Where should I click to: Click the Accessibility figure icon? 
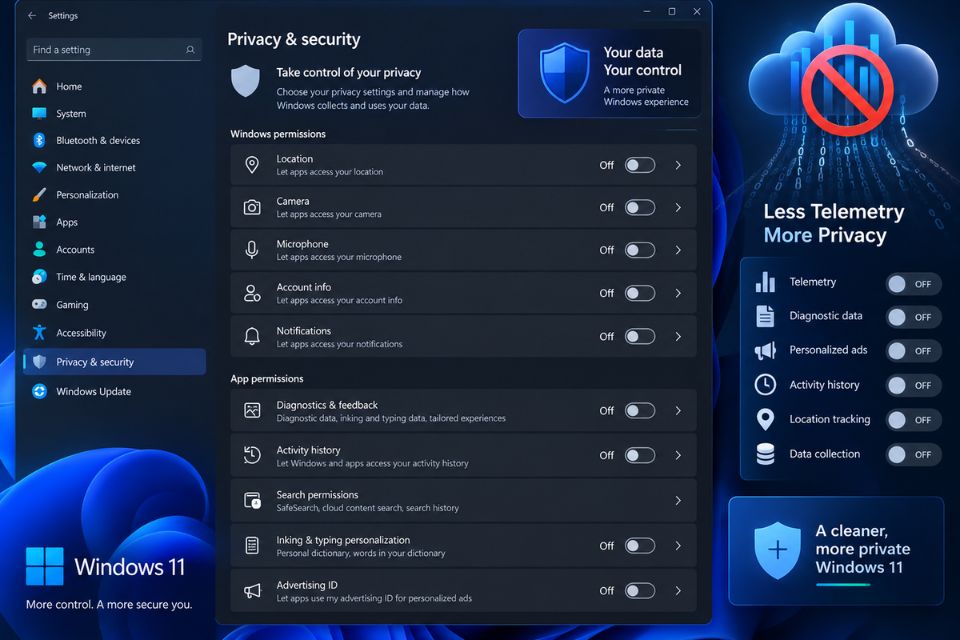click(39, 333)
